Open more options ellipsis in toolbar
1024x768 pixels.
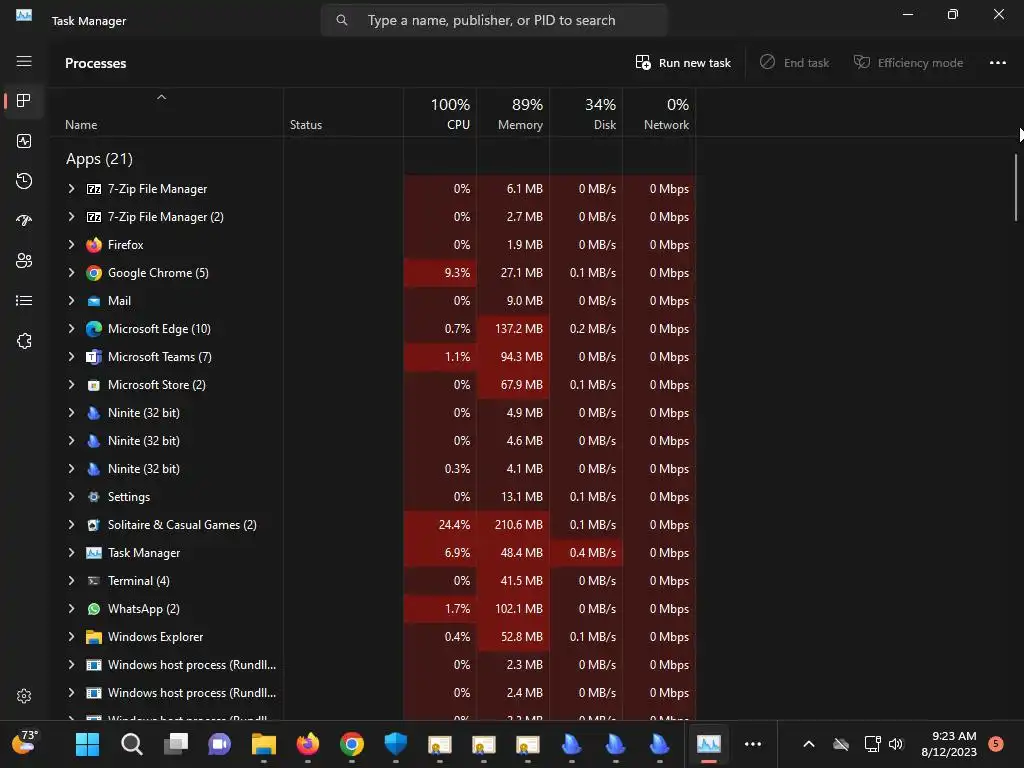pos(997,63)
